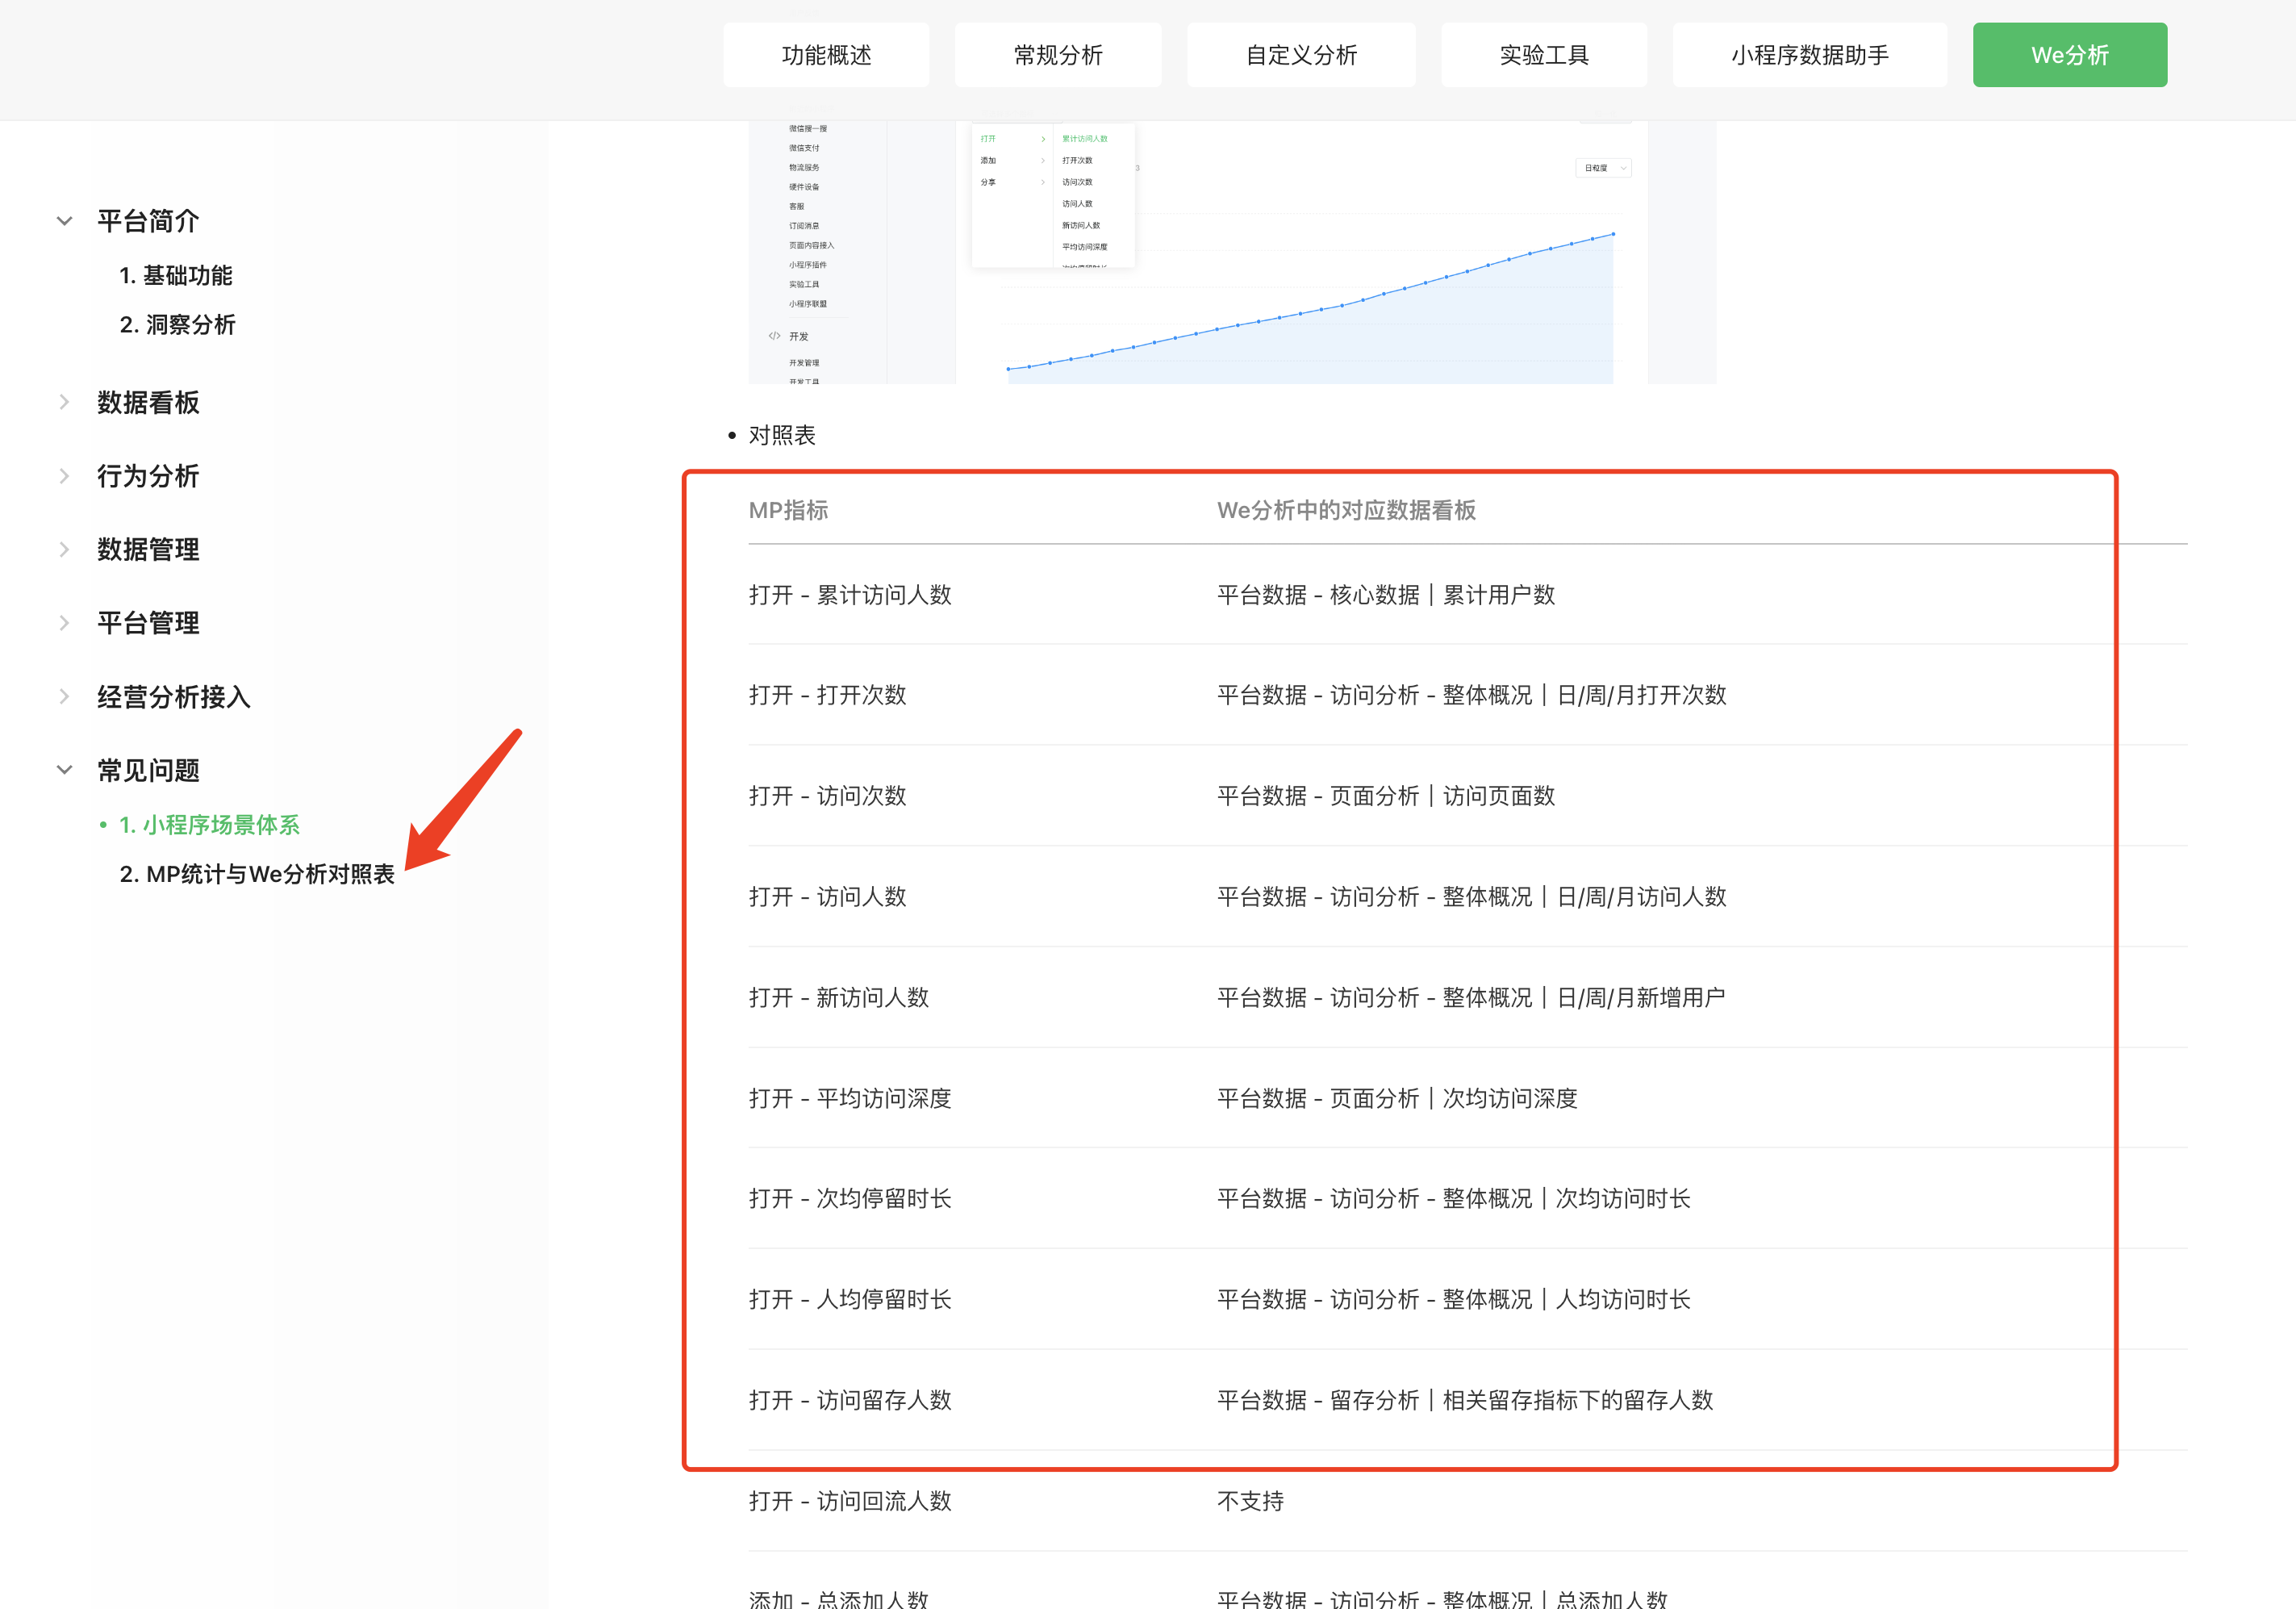This screenshot has height=1609, width=2296.
Task: Open the 小程序数据助手 tab
Action: tap(1809, 55)
